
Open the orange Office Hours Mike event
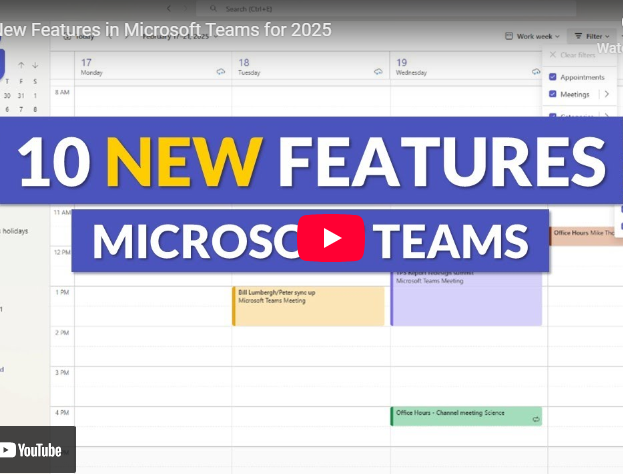pyautogui.click(x=584, y=236)
